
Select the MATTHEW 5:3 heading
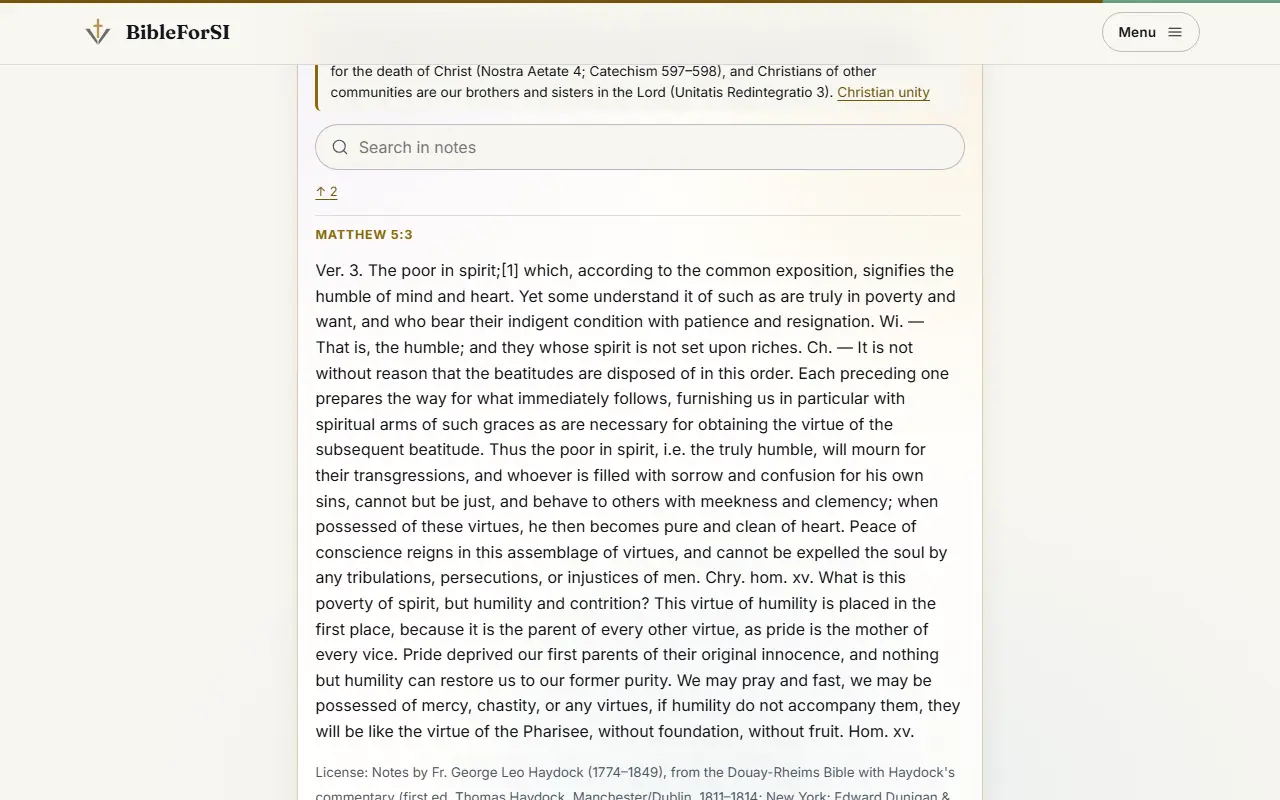[x=364, y=235]
